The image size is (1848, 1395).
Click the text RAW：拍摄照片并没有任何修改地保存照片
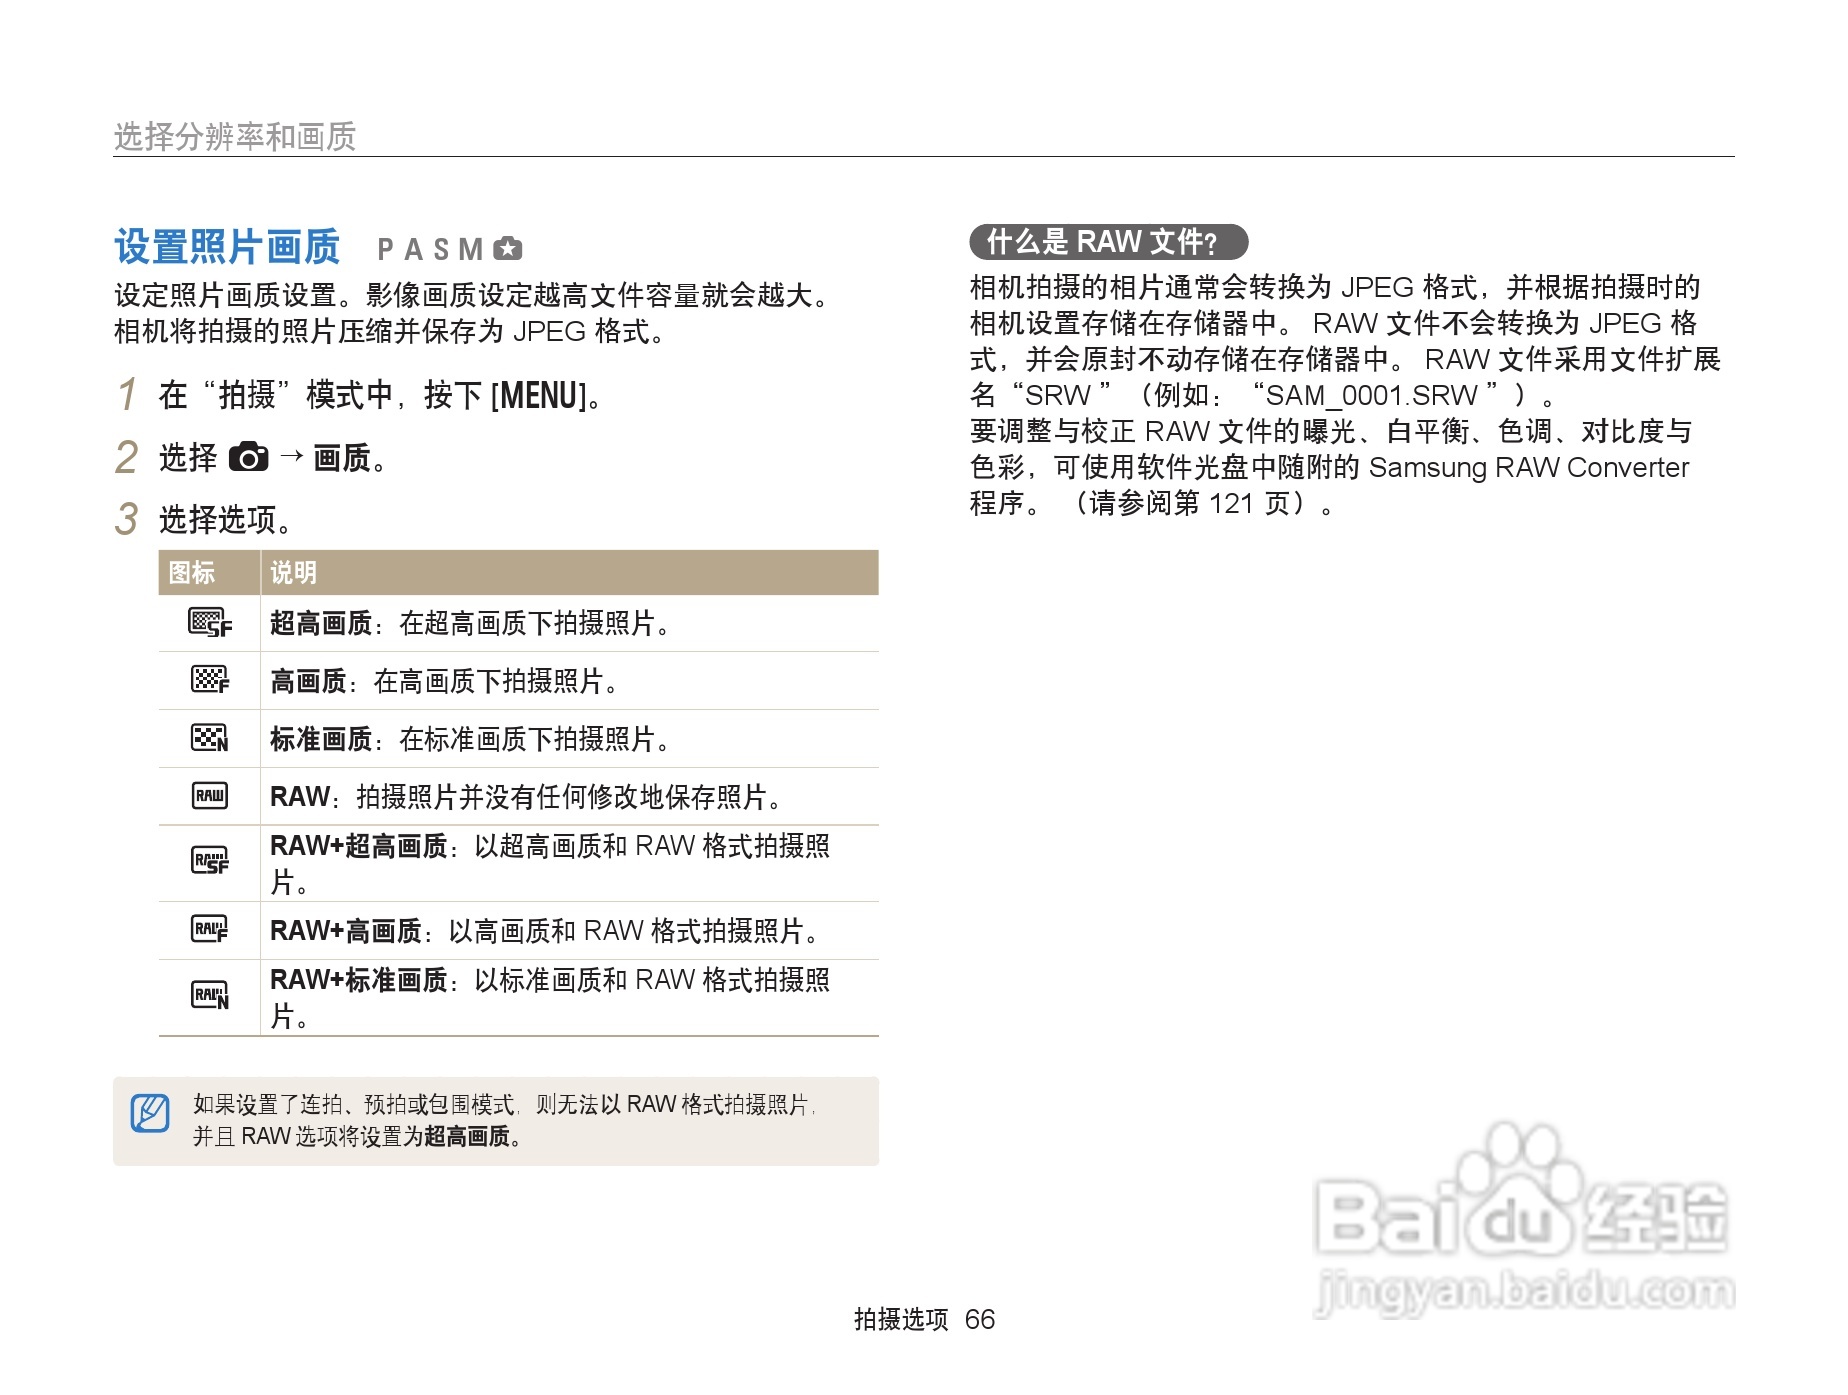click(527, 797)
